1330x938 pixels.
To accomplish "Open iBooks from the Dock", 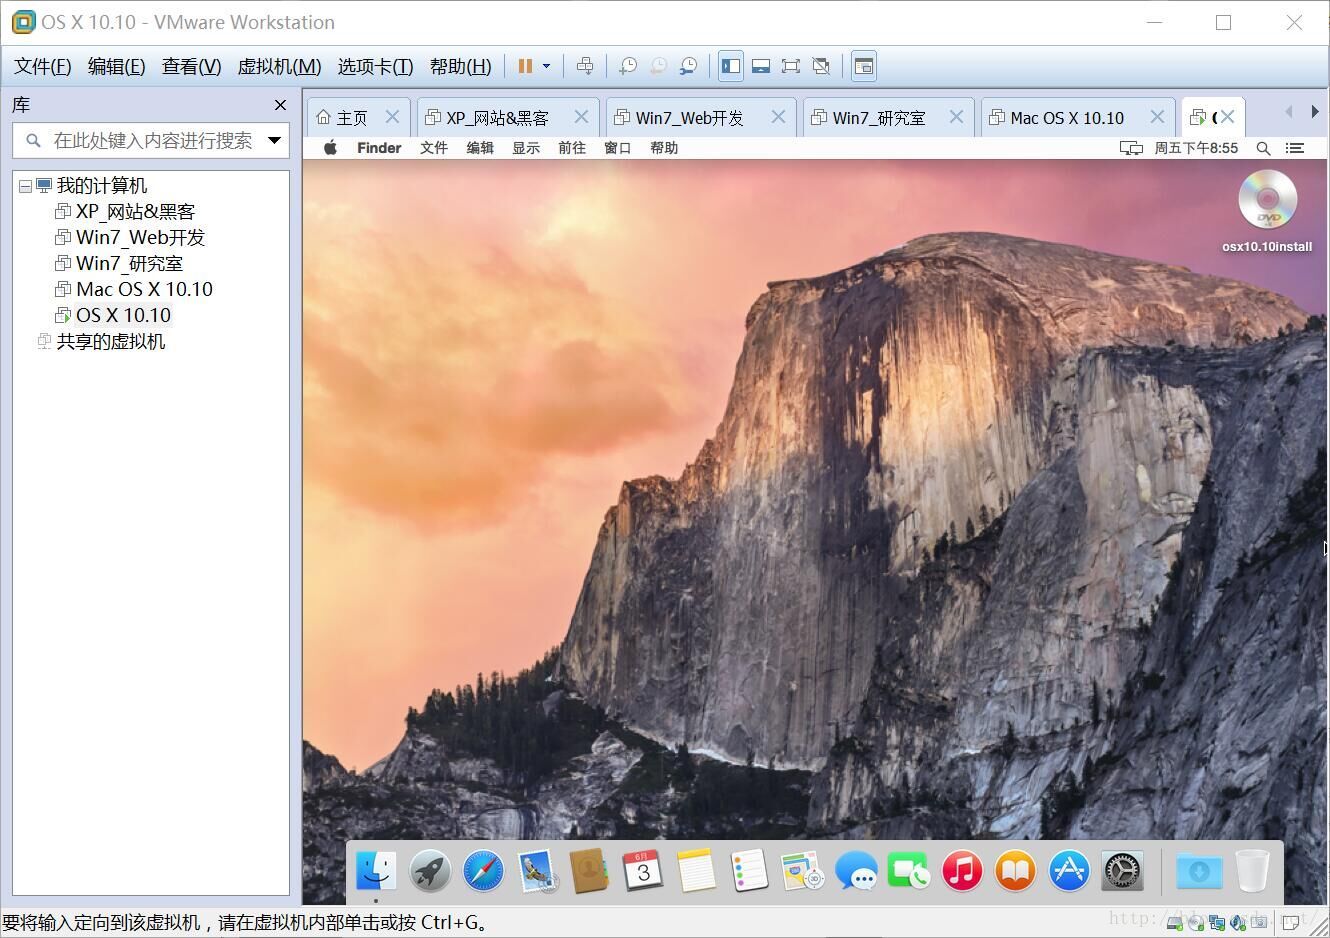I will pos(1015,871).
